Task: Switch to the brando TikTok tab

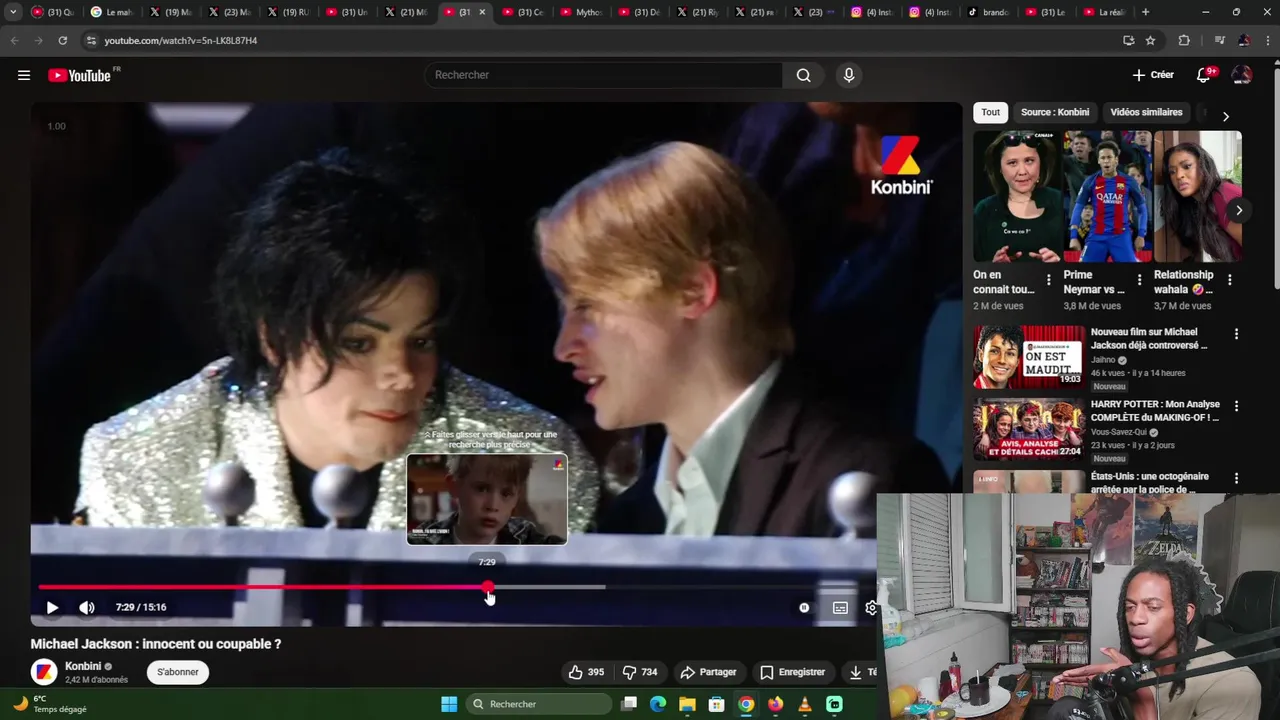Action: [989, 12]
